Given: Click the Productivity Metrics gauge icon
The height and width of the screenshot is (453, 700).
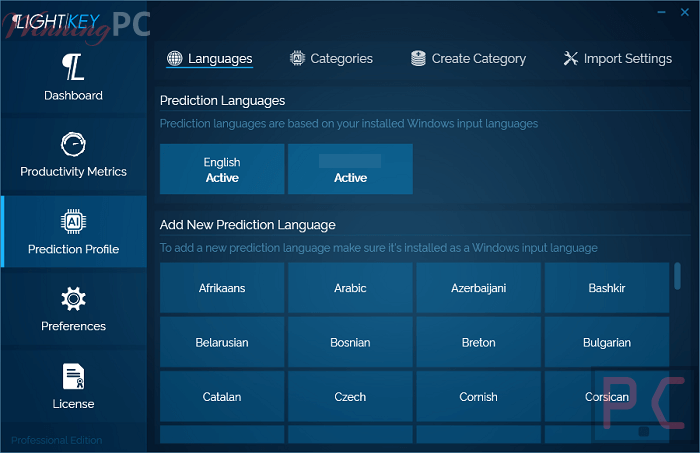Looking at the screenshot, I should pyautogui.click(x=73, y=144).
